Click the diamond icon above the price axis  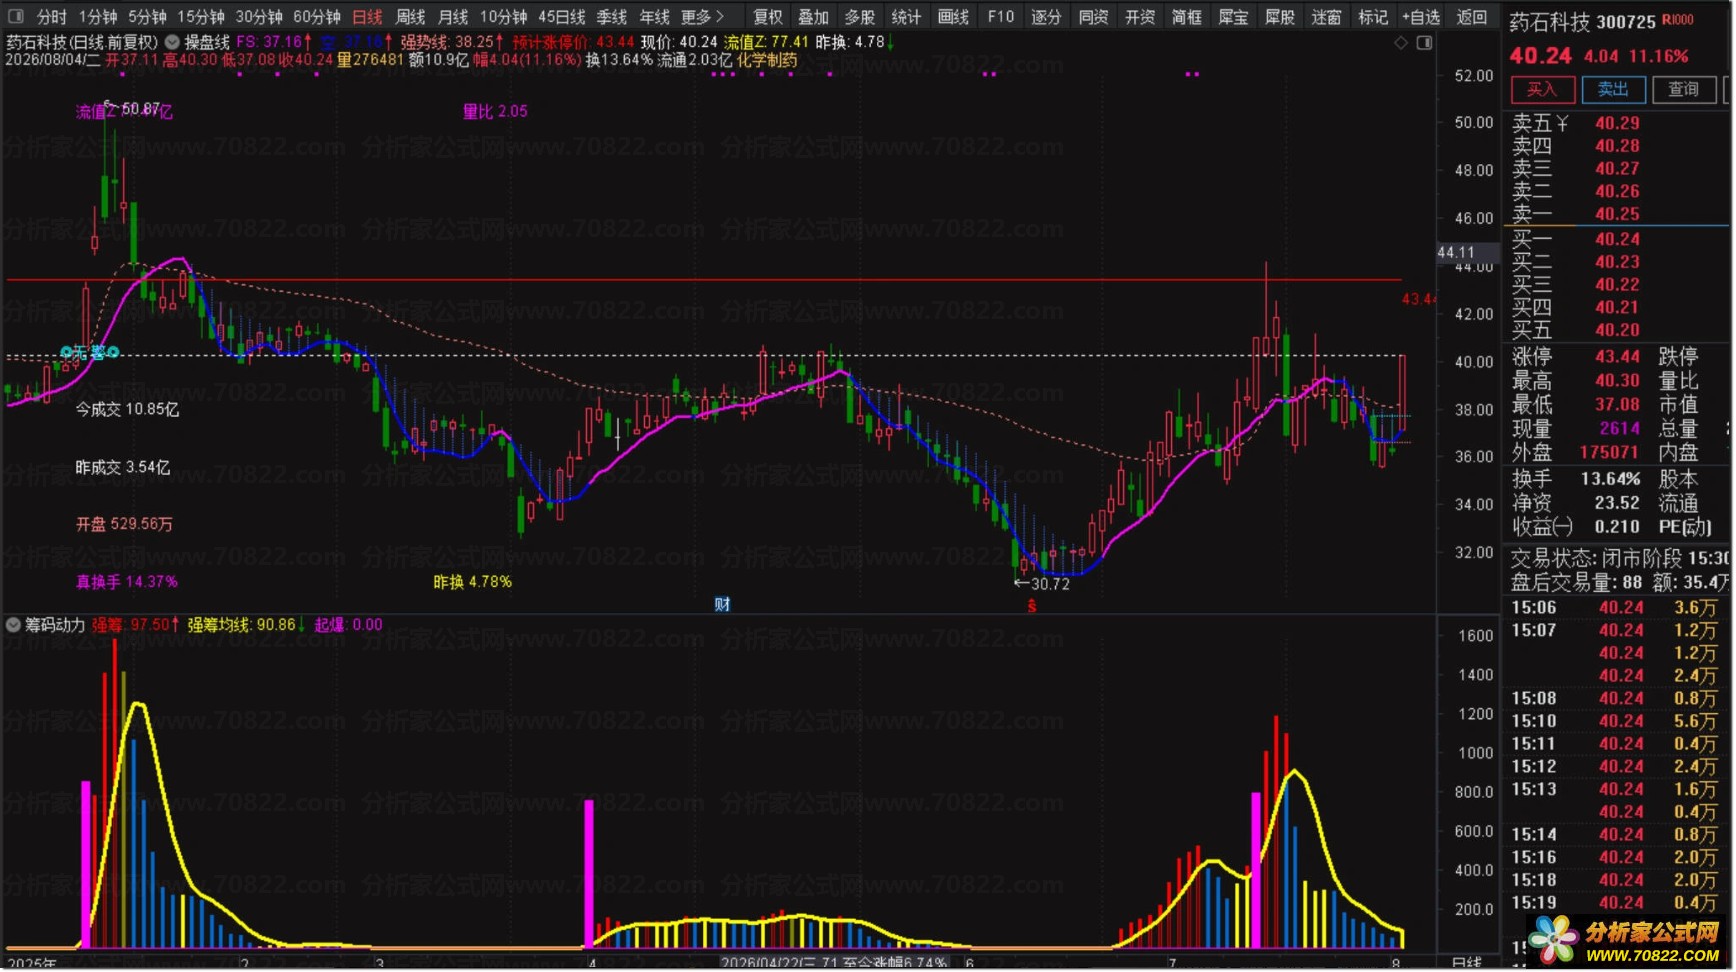click(1401, 43)
